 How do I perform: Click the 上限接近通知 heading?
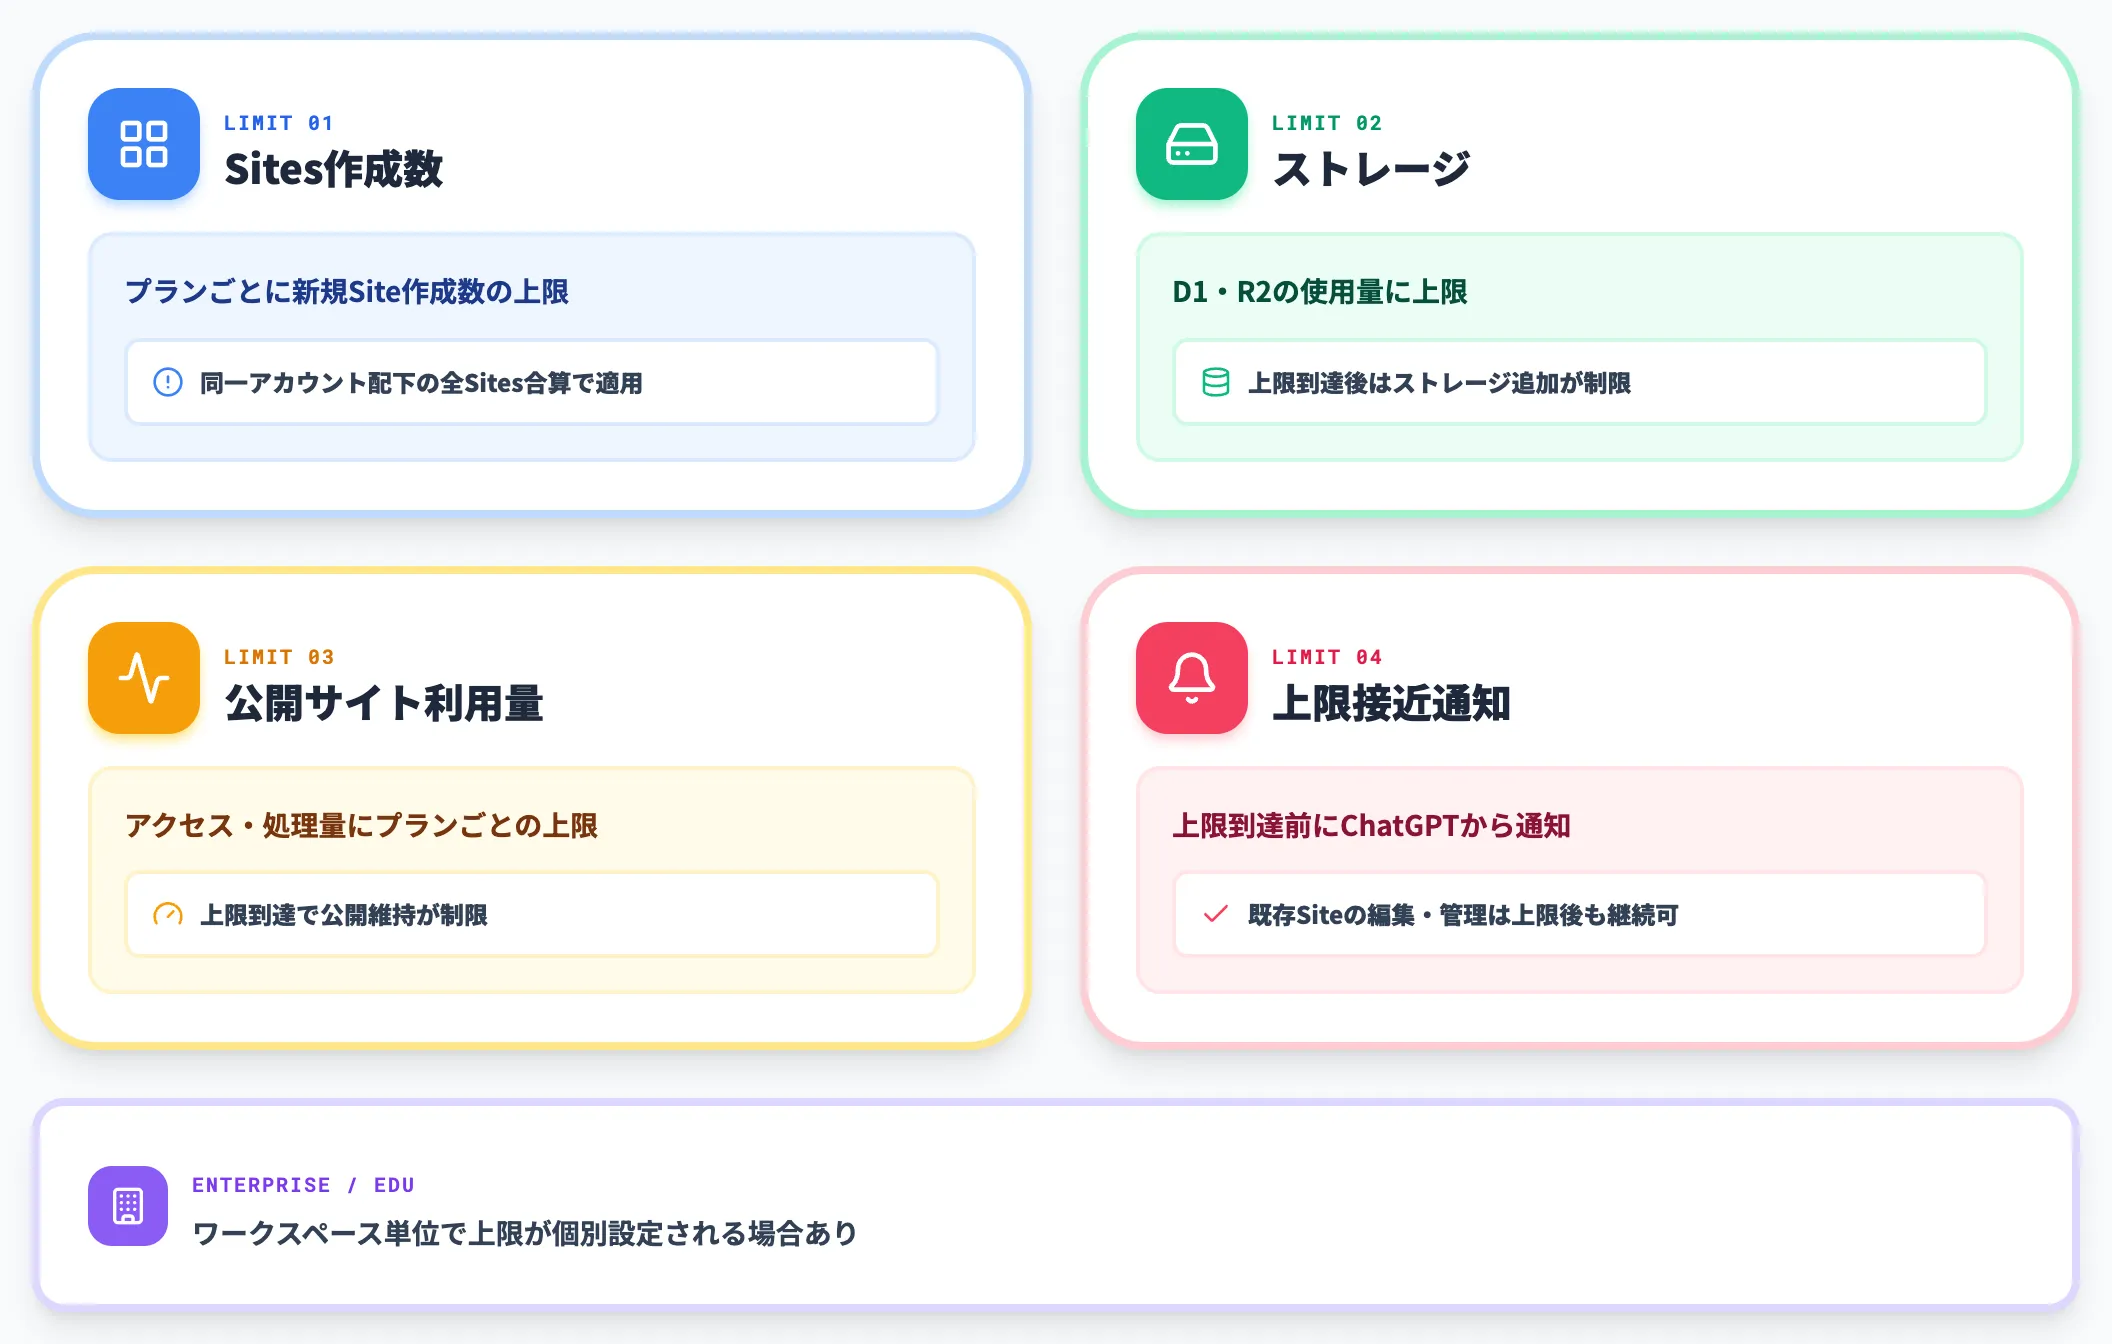pos(1392,703)
